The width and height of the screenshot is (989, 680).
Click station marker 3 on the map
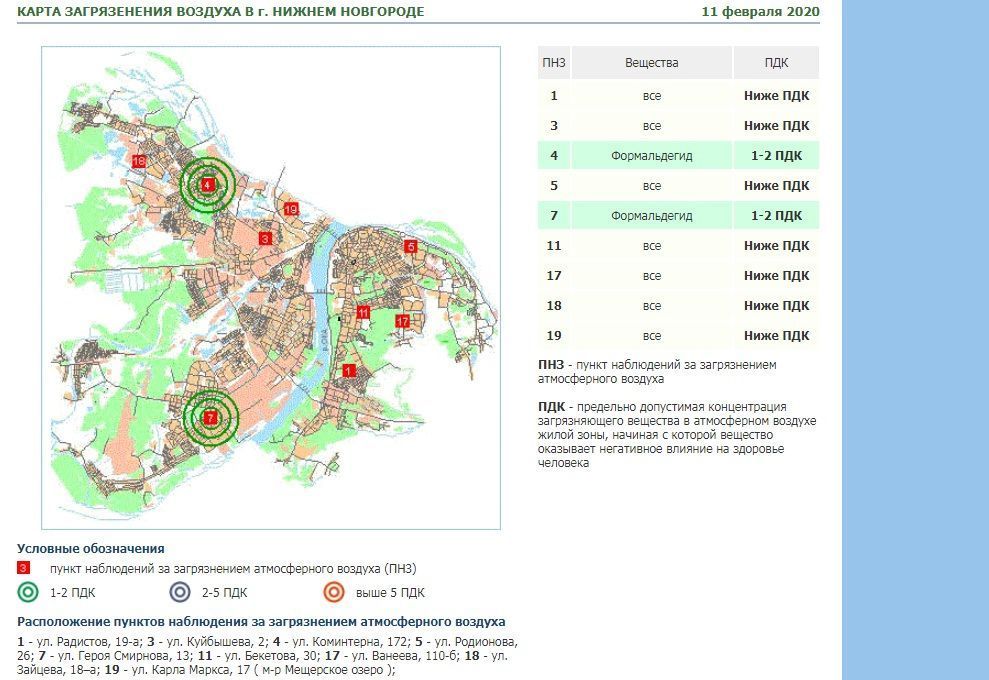click(265, 238)
